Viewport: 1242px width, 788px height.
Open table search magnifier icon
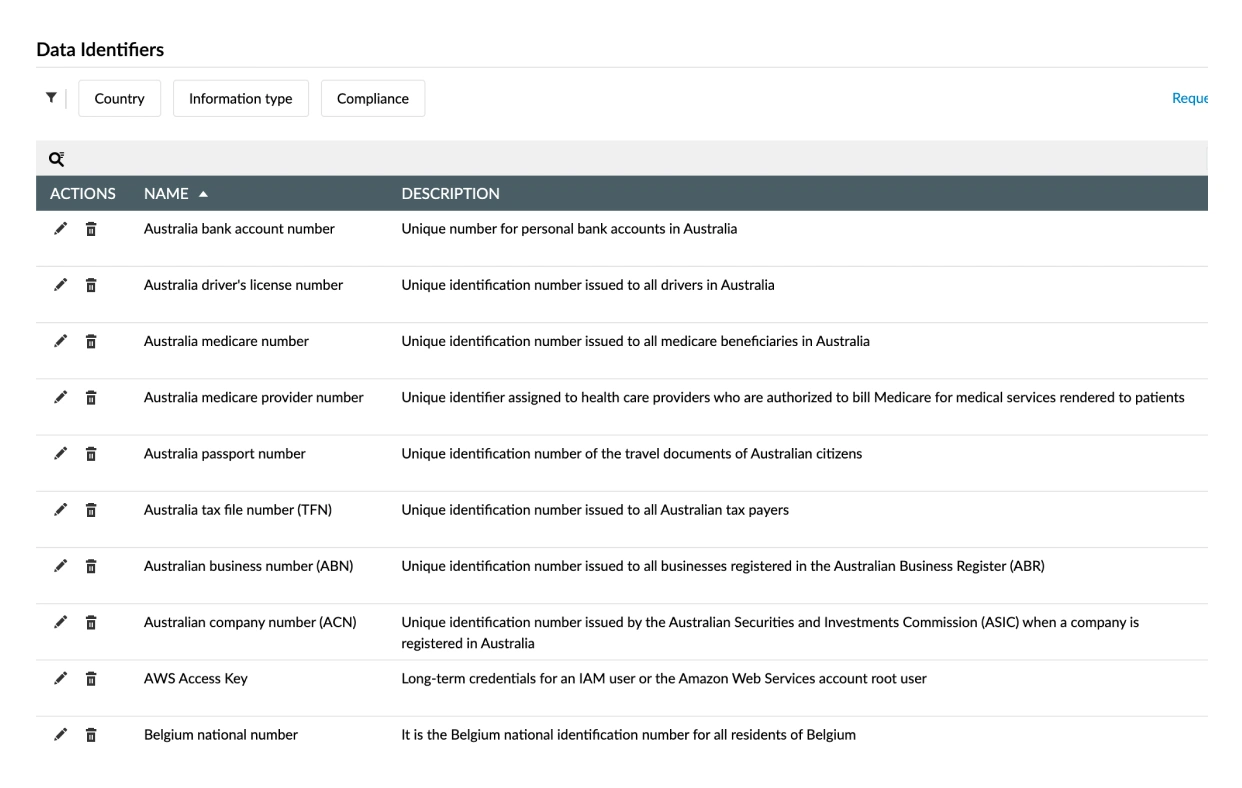point(56,158)
